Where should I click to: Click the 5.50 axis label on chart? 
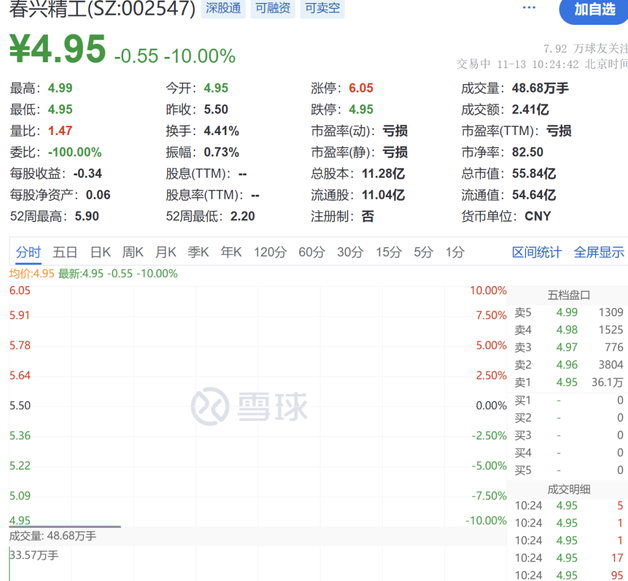click(x=20, y=406)
